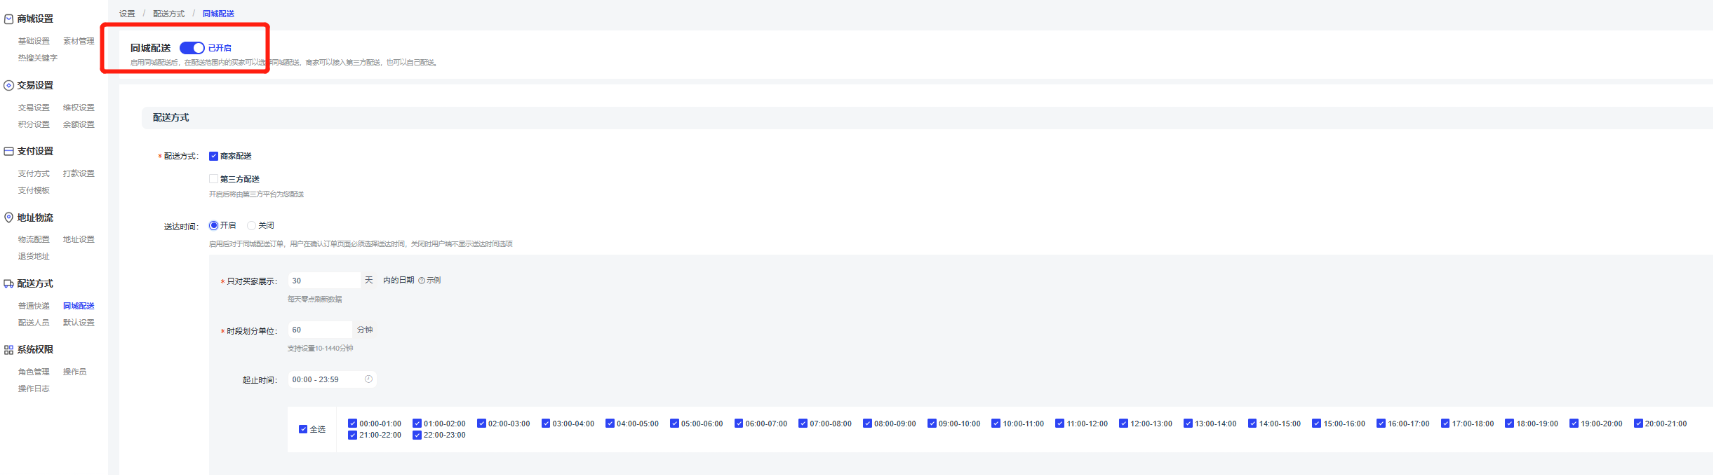Select the 关闭 radio for 送达时间

[252, 225]
